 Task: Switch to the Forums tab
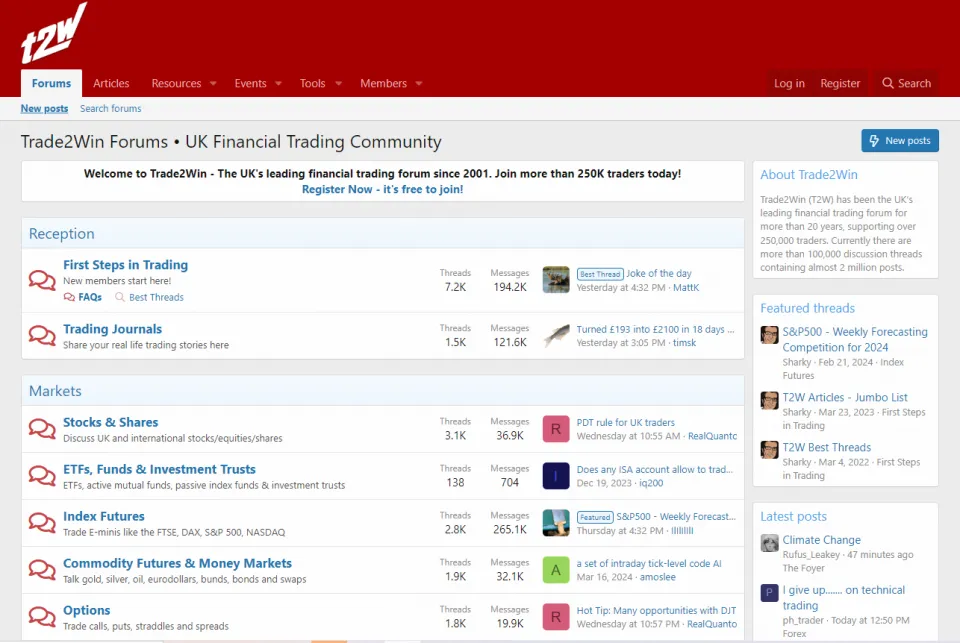pos(50,83)
